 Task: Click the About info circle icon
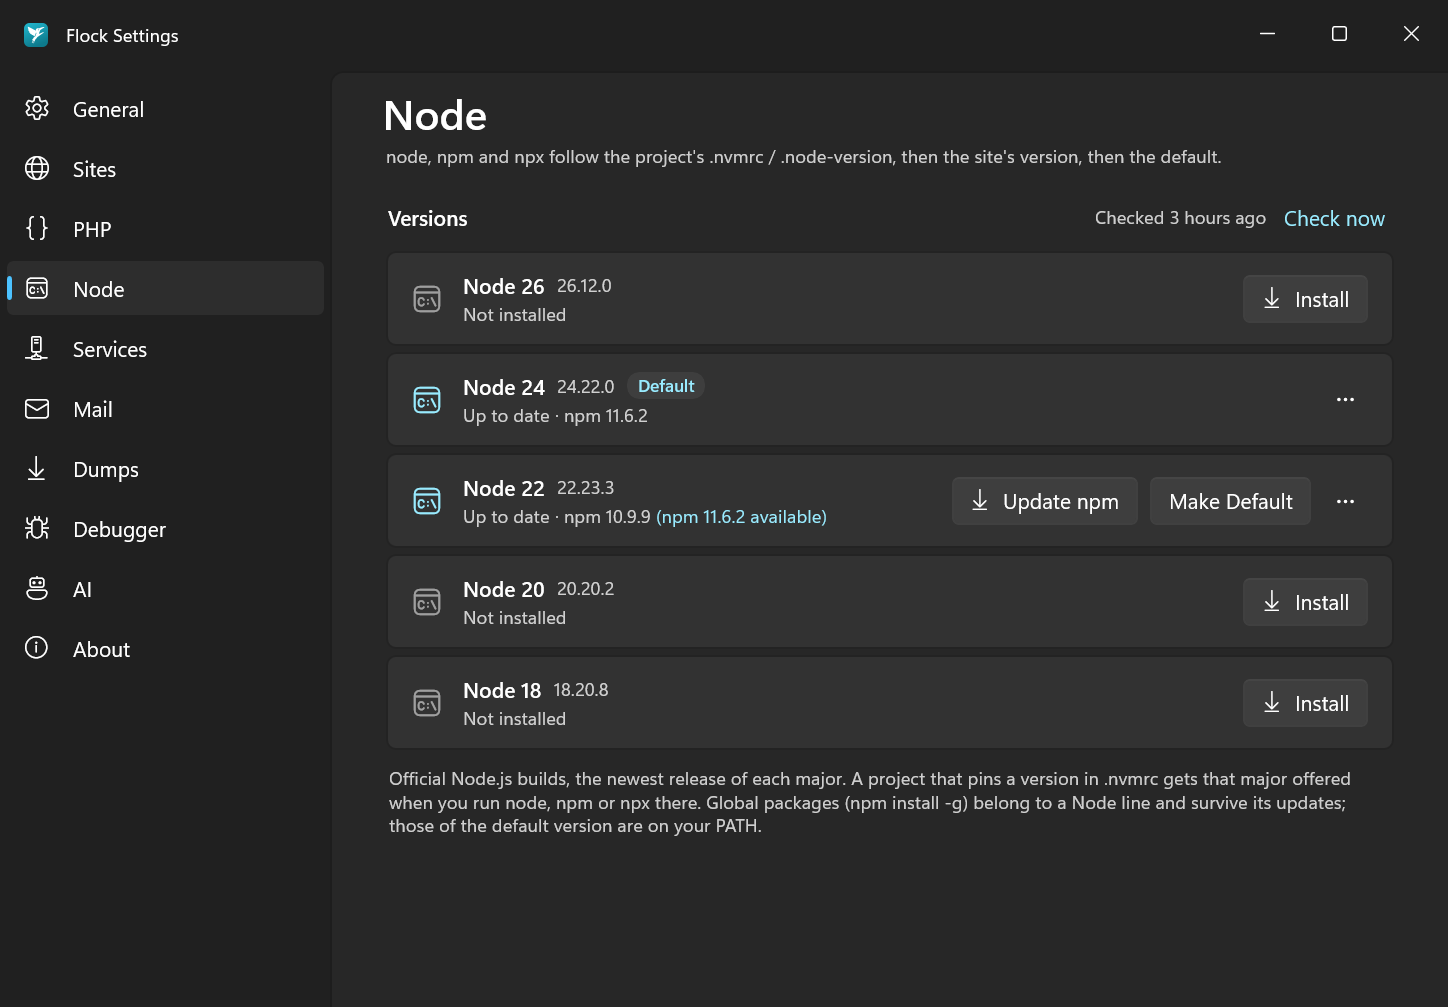coord(37,648)
